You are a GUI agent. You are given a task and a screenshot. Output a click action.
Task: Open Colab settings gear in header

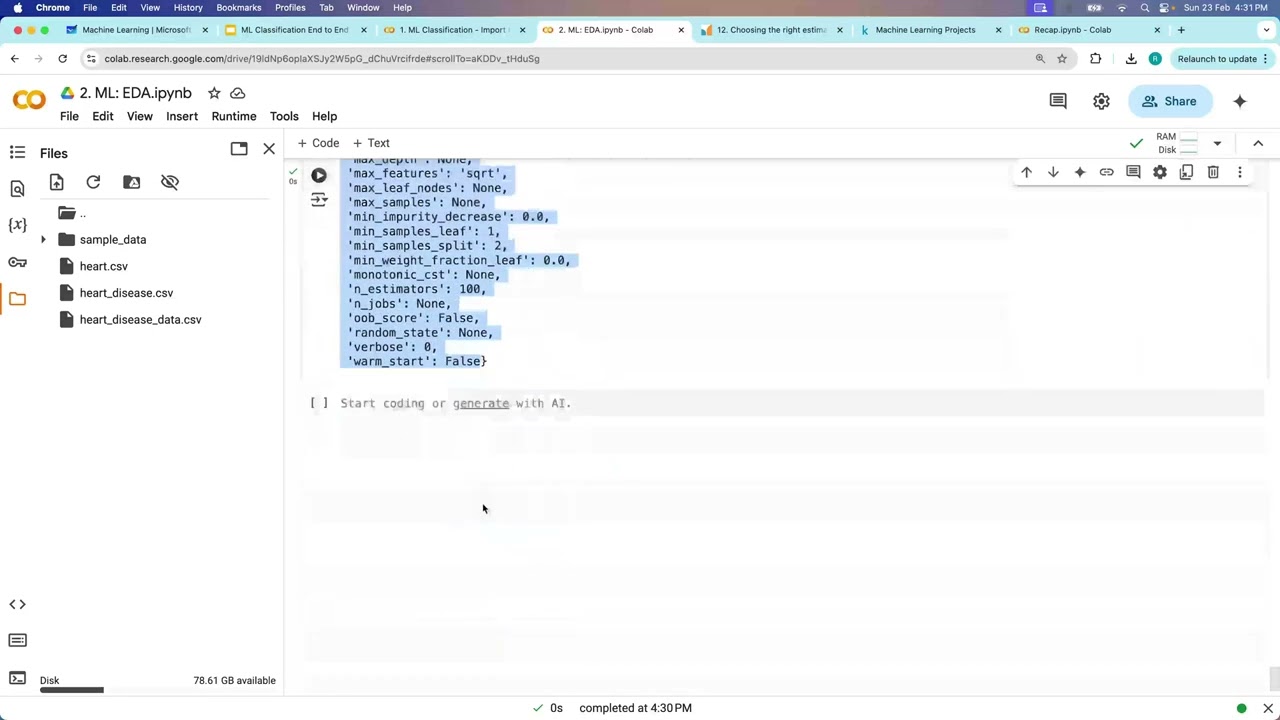[1101, 101]
